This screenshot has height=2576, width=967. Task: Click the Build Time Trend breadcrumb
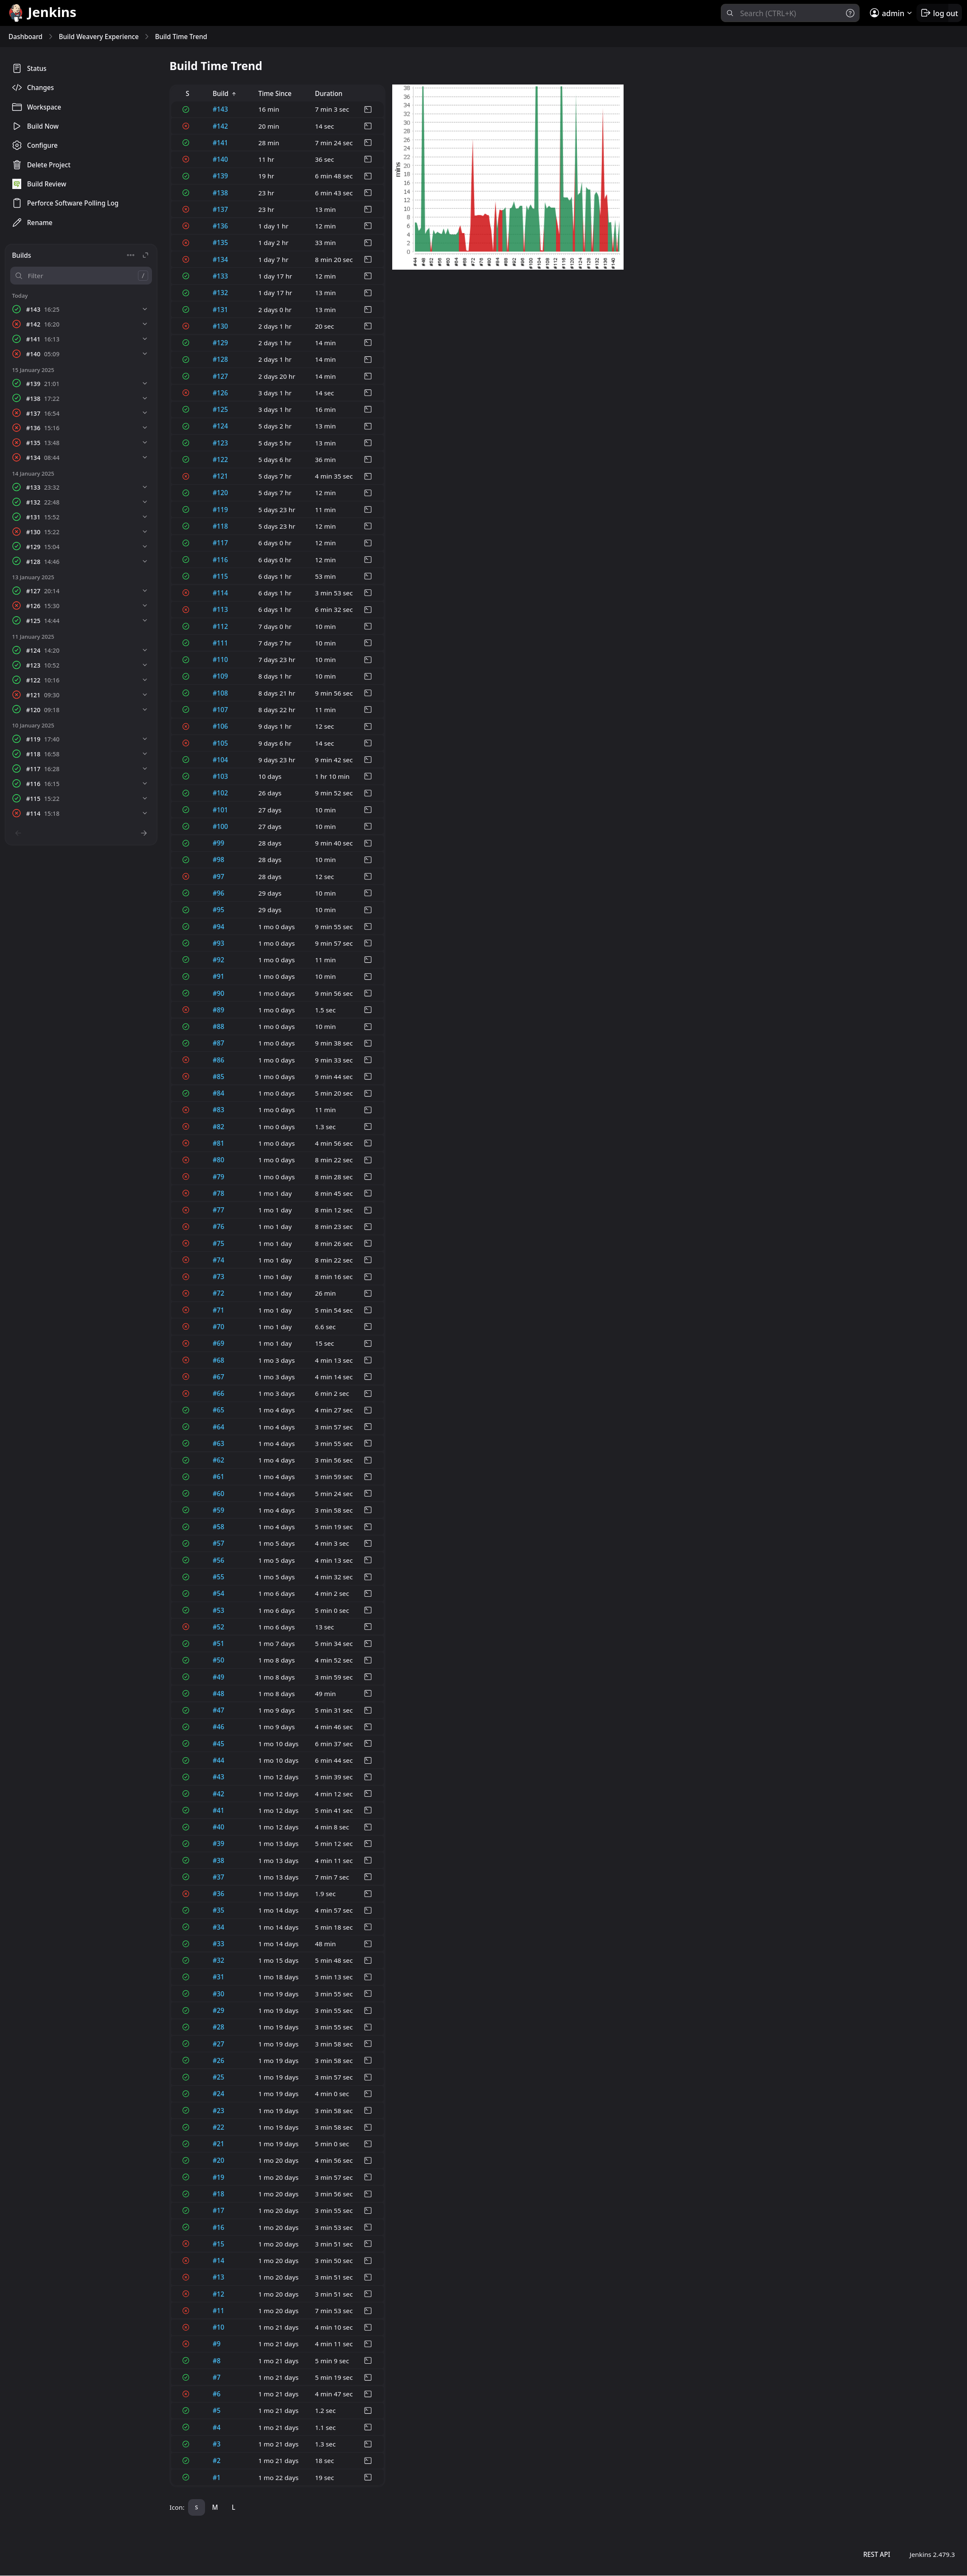pyautogui.click(x=181, y=36)
